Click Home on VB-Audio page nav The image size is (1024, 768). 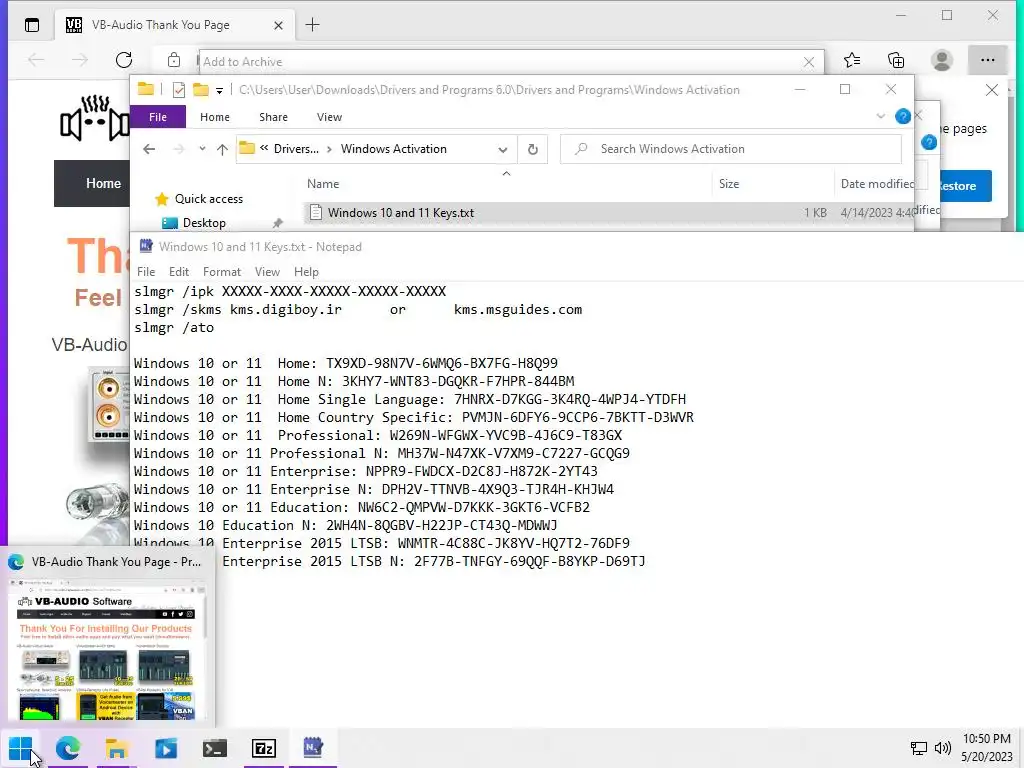pos(103,184)
